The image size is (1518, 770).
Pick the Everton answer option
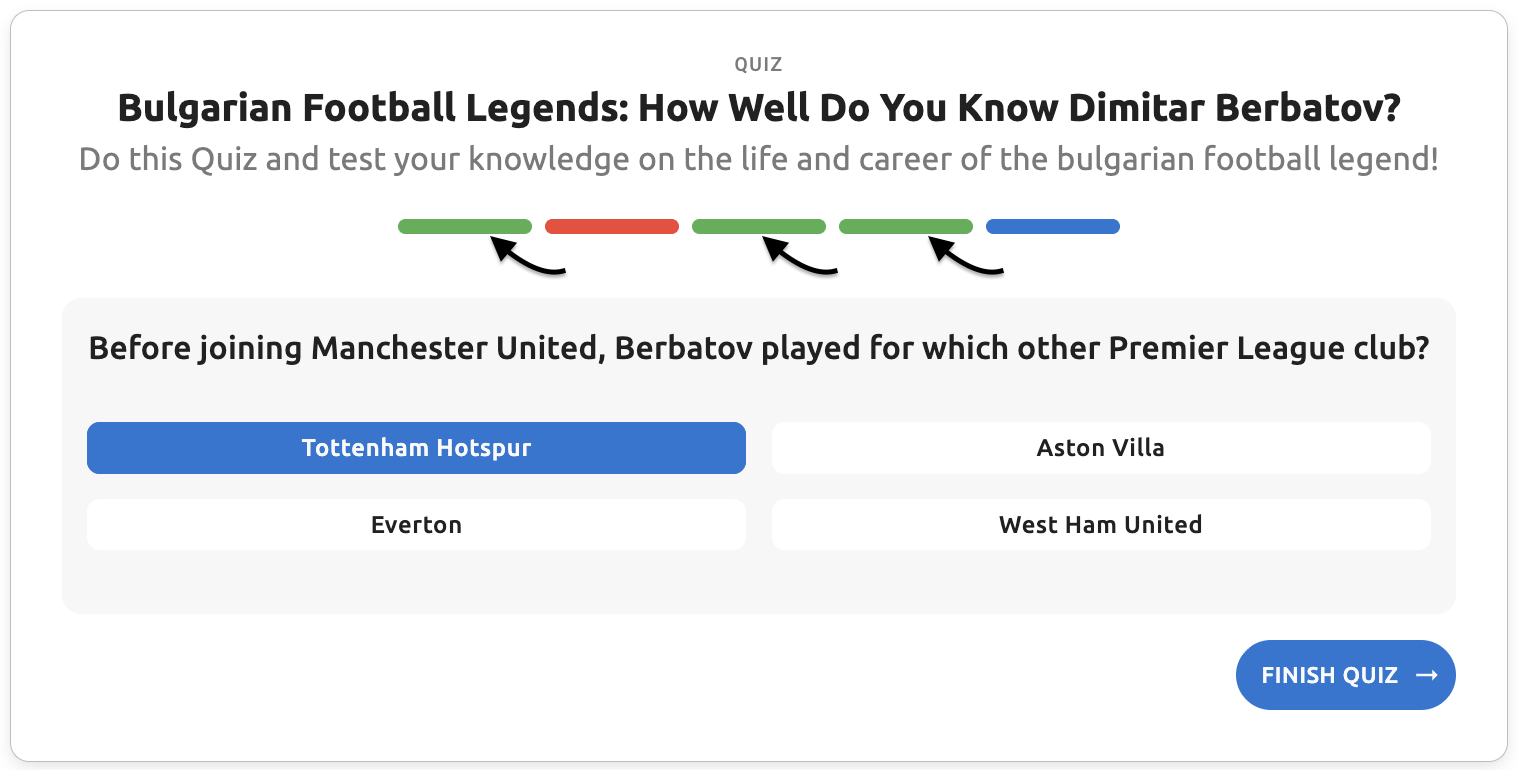click(x=416, y=525)
